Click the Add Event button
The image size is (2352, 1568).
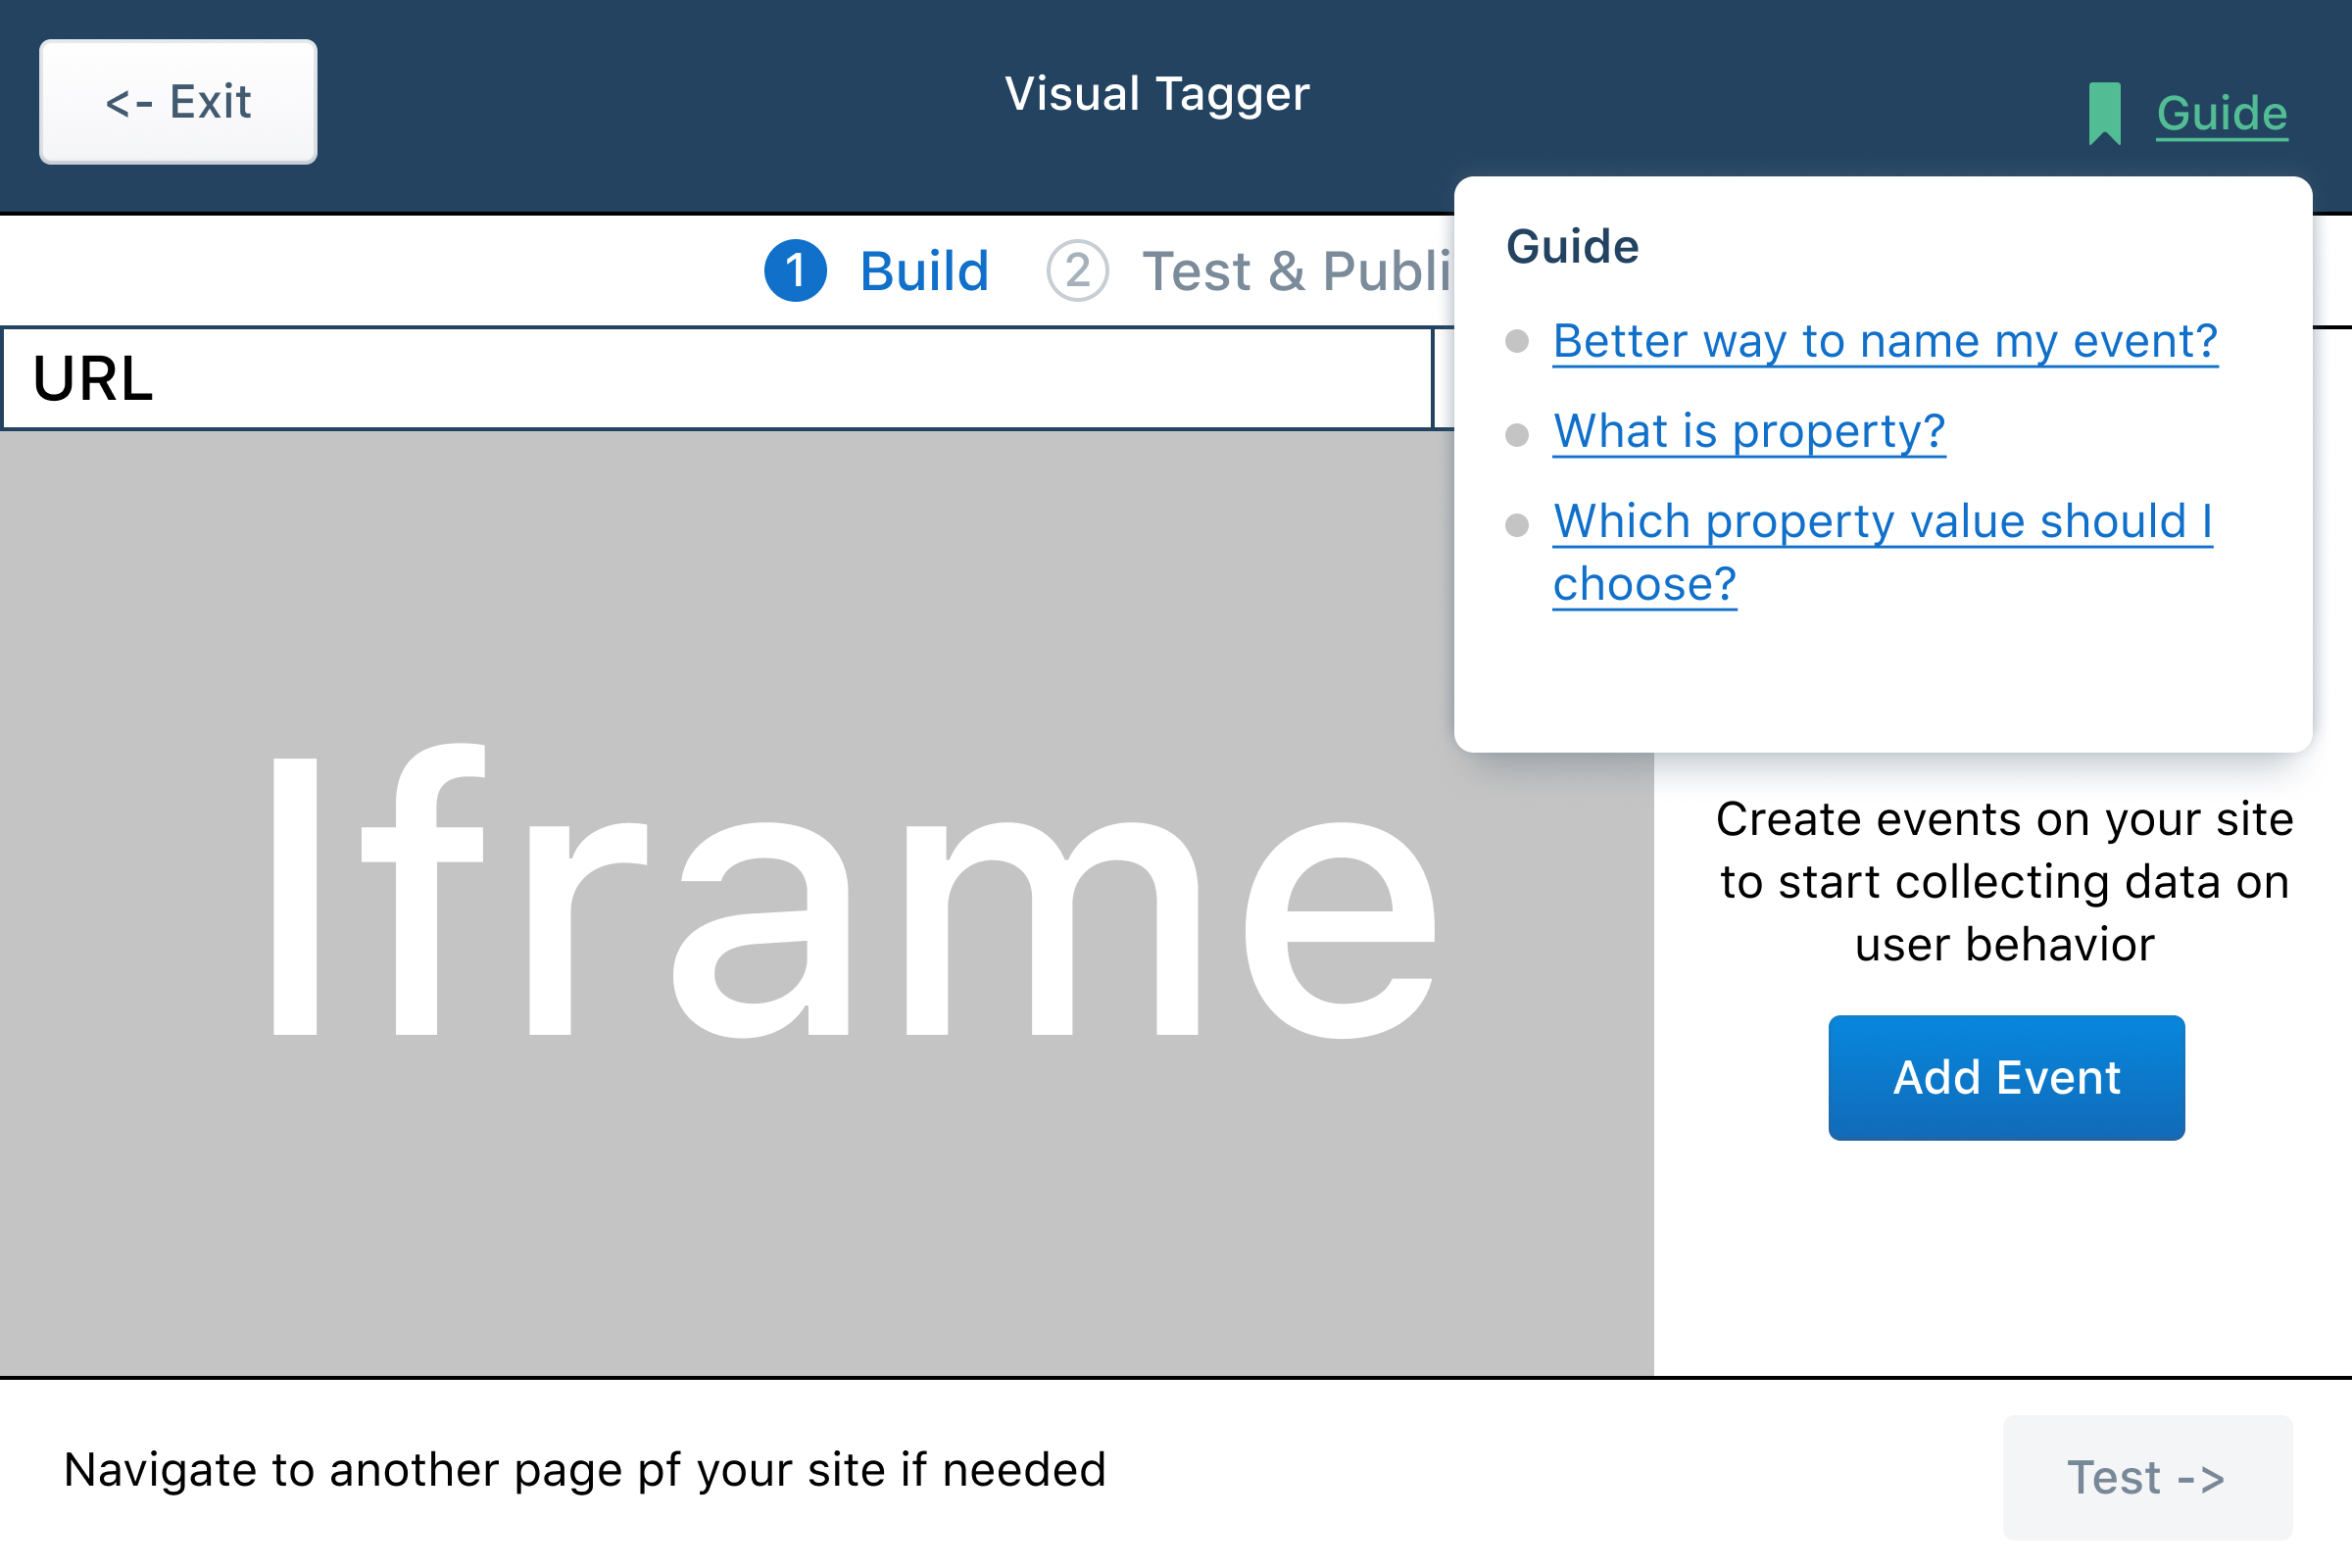click(x=2006, y=1077)
